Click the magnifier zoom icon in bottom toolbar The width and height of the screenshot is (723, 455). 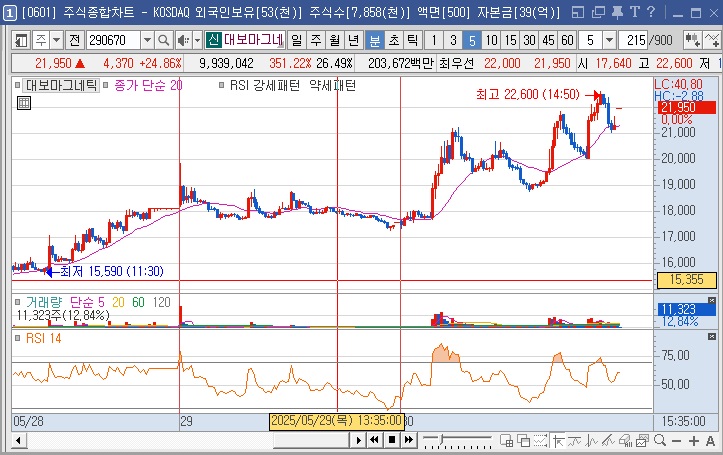(x=660, y=441)
